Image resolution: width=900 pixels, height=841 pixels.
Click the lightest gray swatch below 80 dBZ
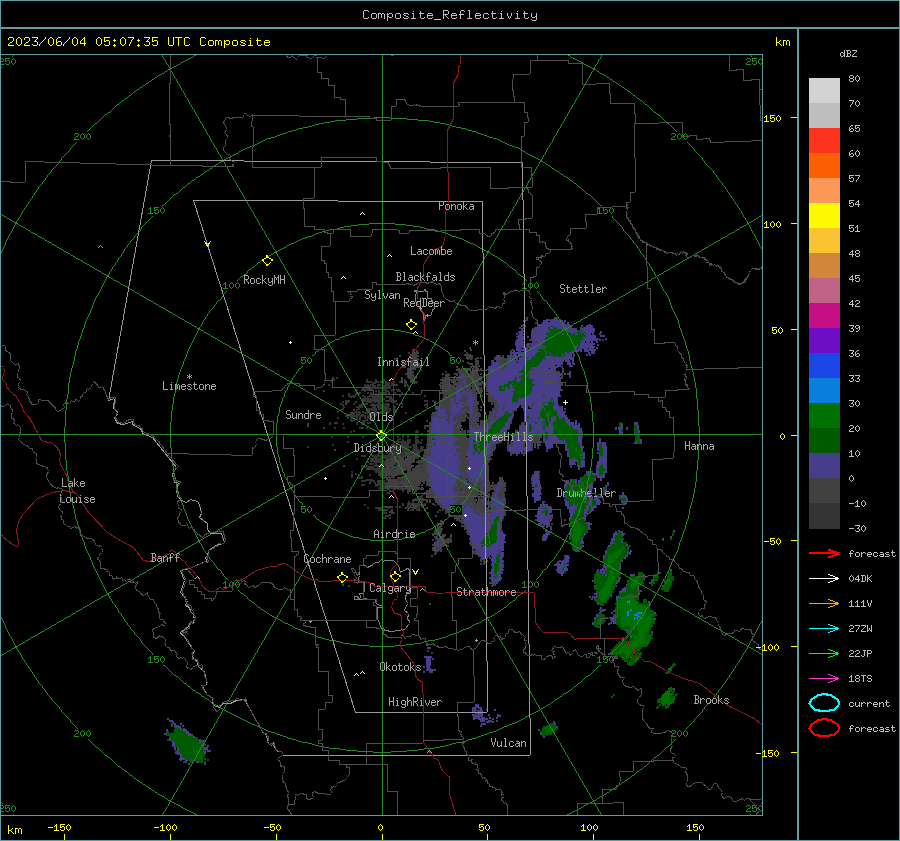pyautogui.click(x=824, y=91)
